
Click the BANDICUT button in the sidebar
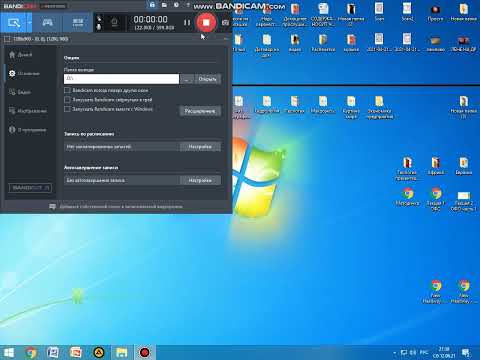[x=30, y=188]
